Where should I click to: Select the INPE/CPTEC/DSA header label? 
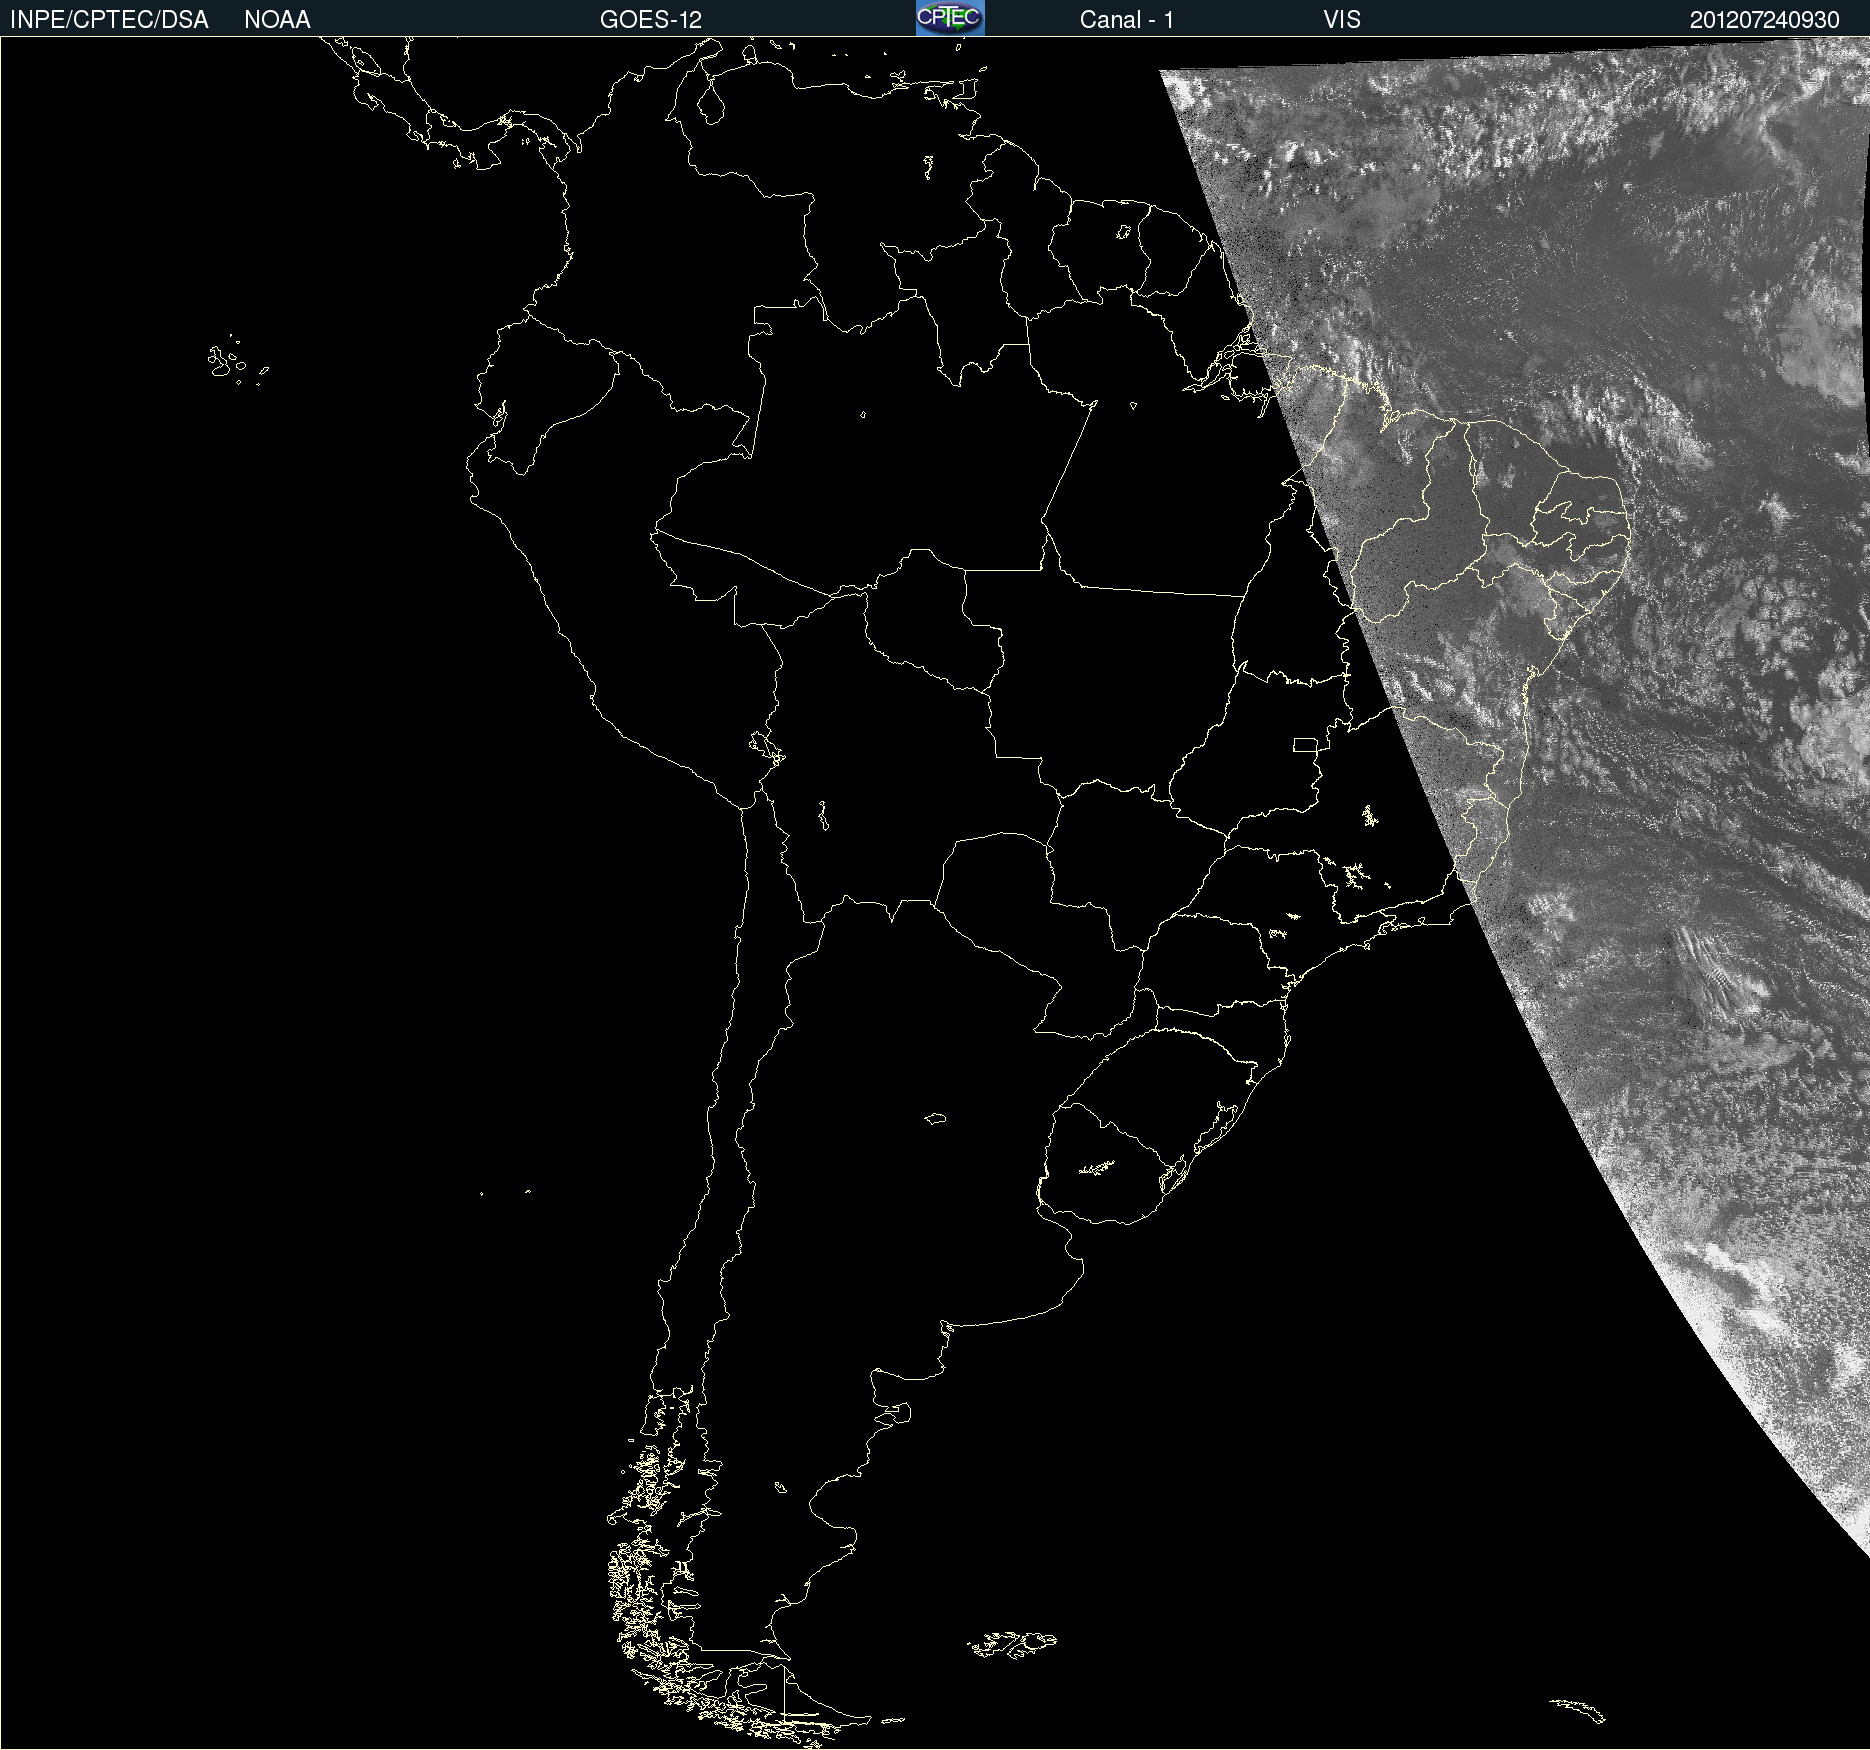click(x=109, y=20)
